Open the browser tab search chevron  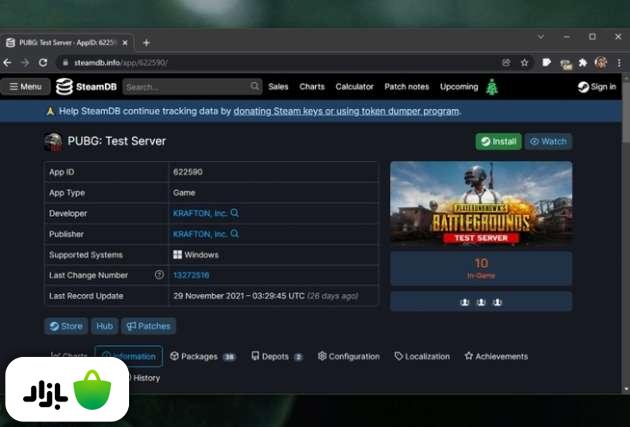pos(541,37)
